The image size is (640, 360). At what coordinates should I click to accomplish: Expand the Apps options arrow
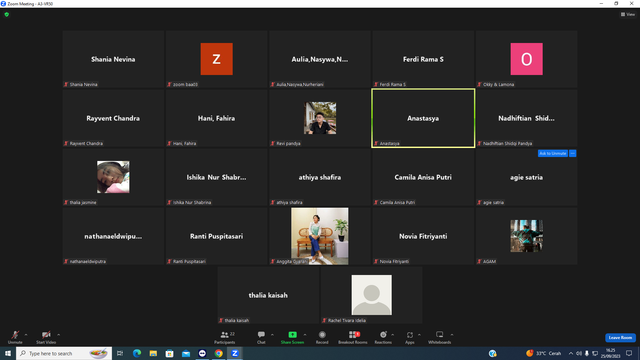click(419, 335)
